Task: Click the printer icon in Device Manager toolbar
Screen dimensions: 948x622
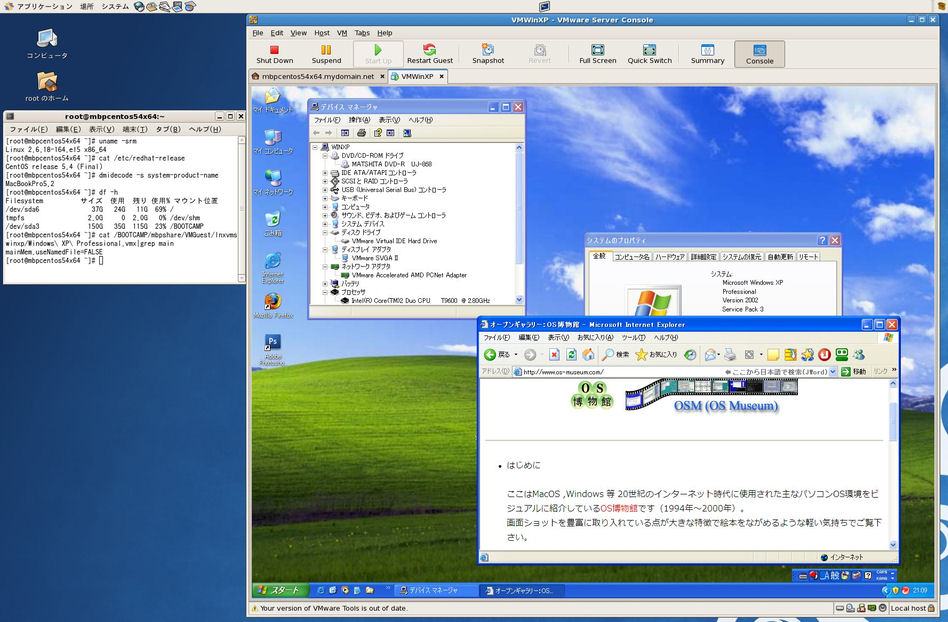Action: coord(361,133)
